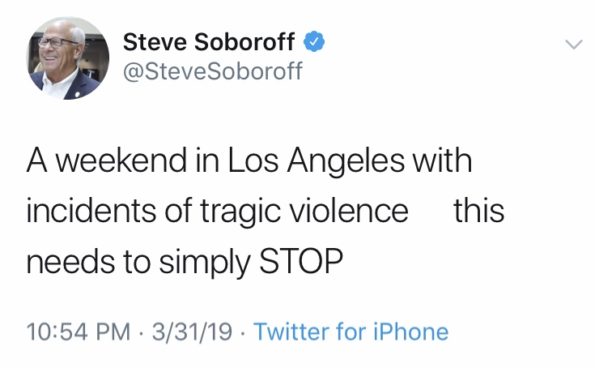Click the words tragic violence

click(x=304, y=211)
